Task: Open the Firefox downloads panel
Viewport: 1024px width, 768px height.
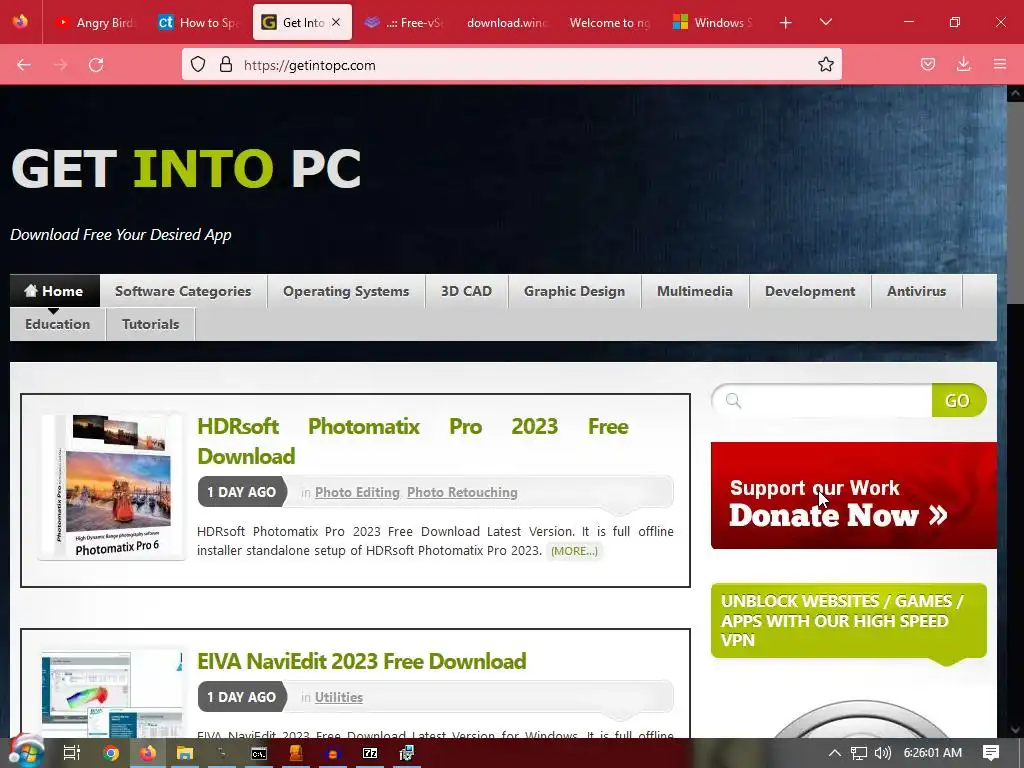Action: pos(963,65)
